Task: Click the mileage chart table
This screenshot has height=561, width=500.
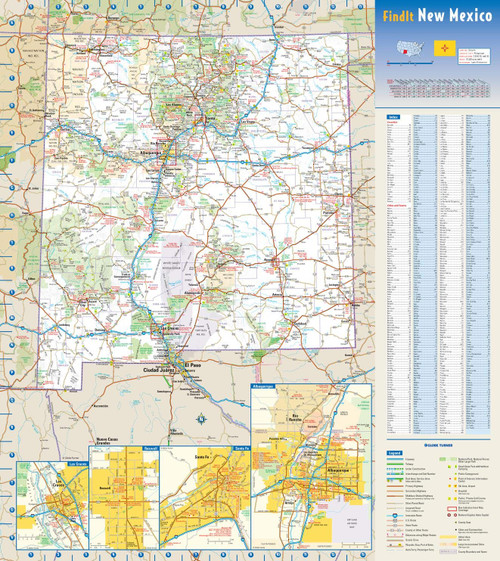Action: coord(438,88)
